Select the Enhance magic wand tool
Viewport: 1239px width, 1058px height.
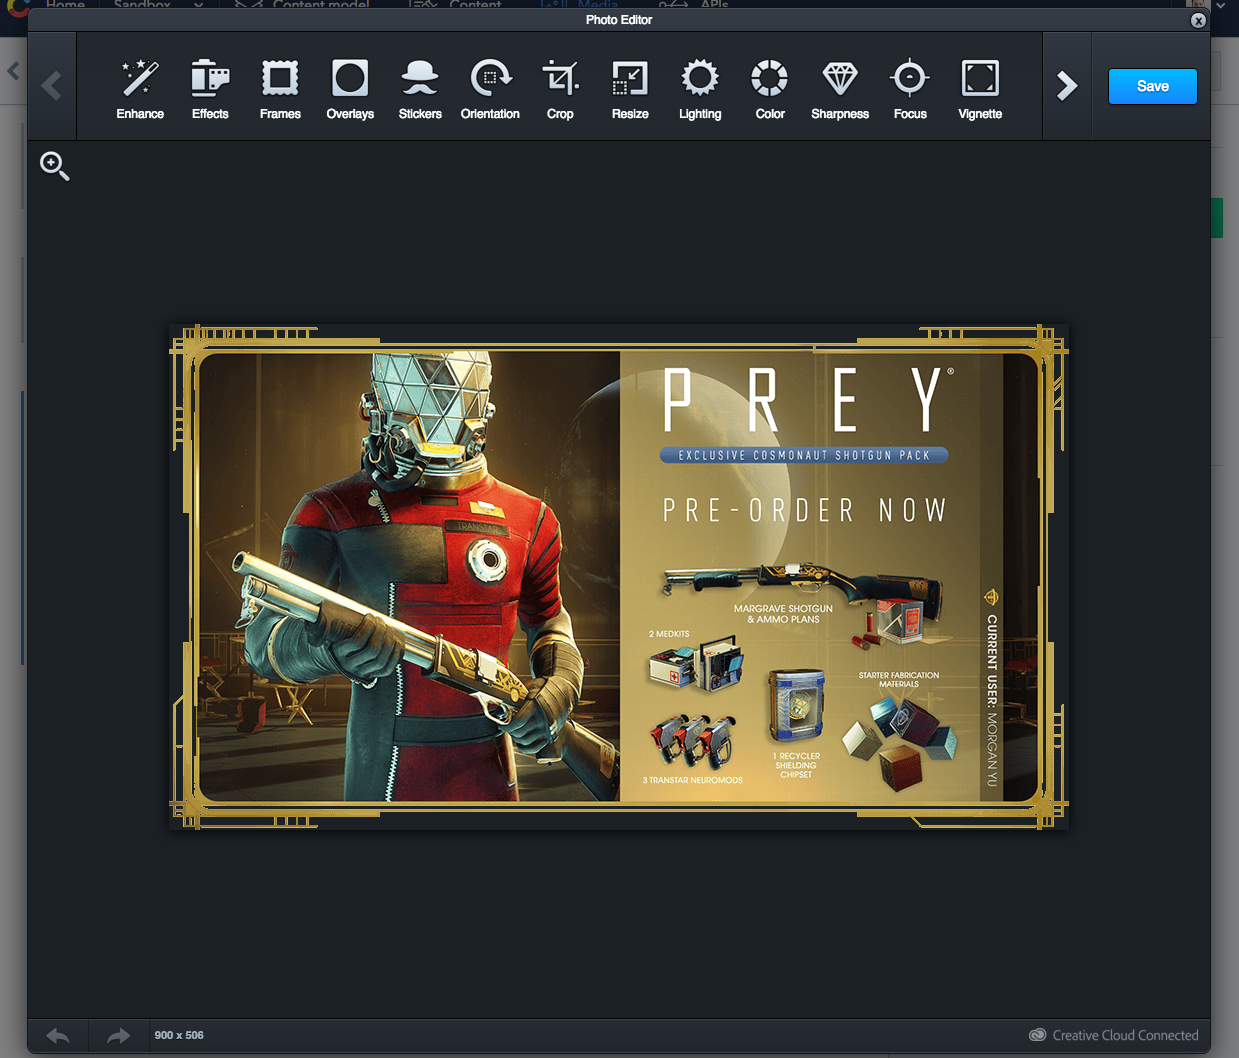pyautogui.click(x=140, y=90)
